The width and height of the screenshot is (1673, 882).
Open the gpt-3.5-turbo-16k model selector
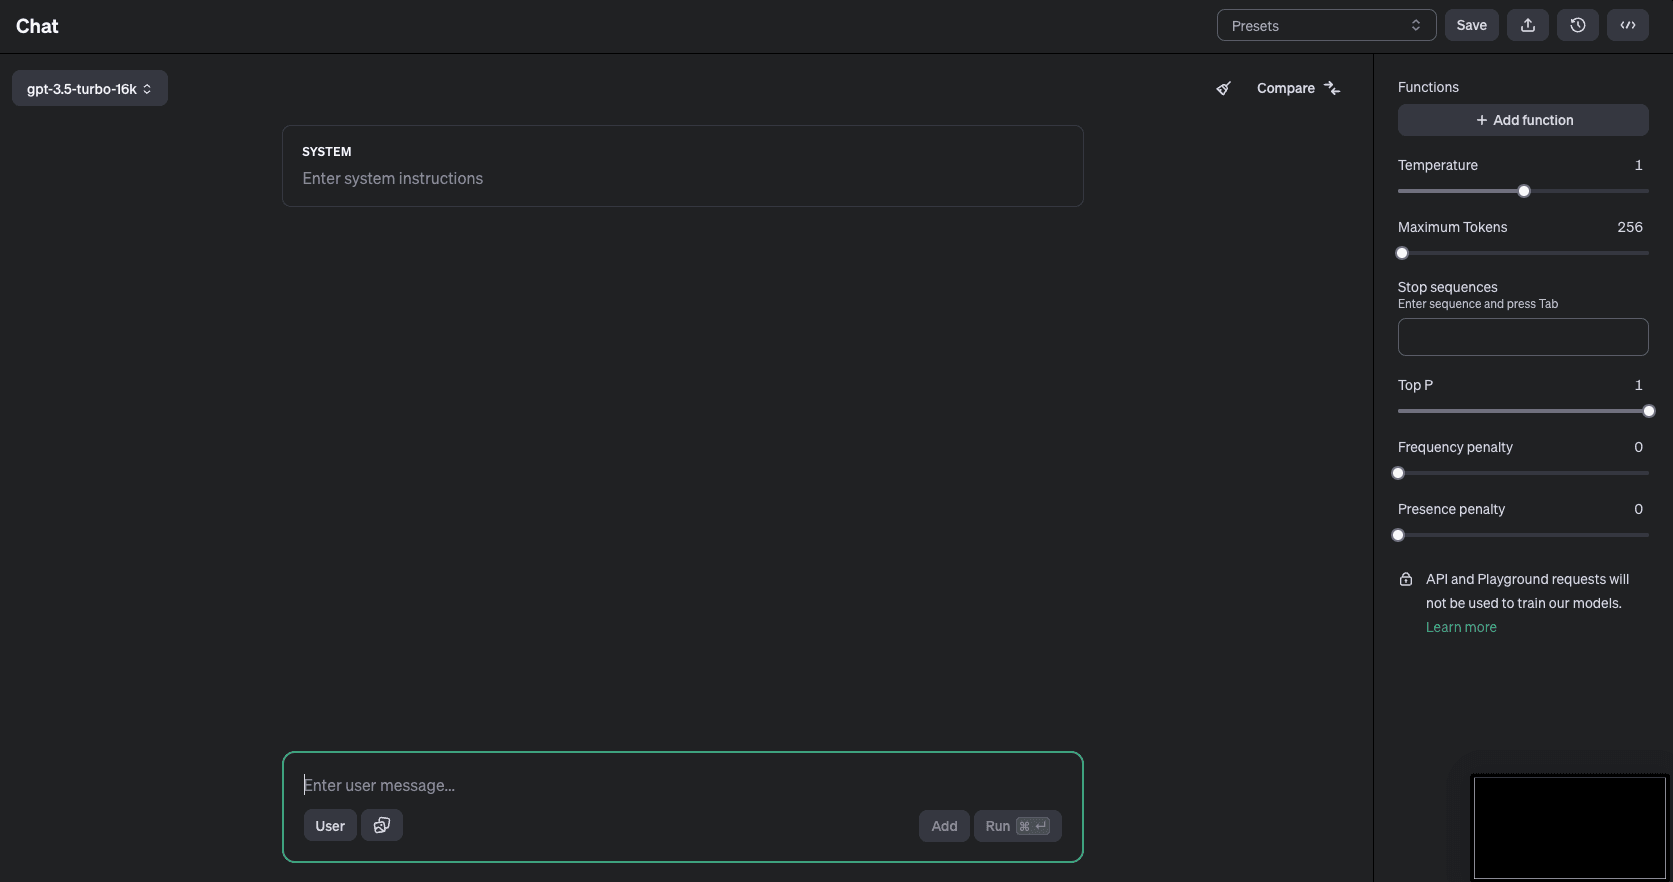90,88
